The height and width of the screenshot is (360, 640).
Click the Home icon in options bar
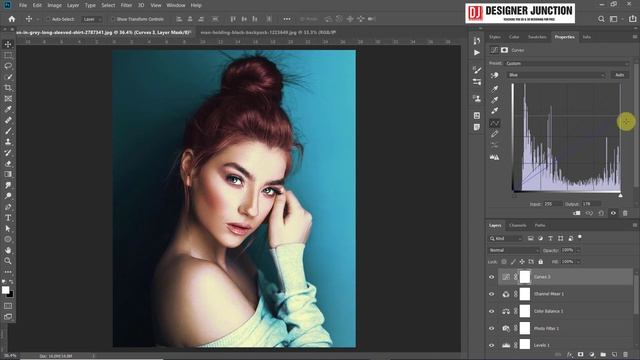coord(12,19)
